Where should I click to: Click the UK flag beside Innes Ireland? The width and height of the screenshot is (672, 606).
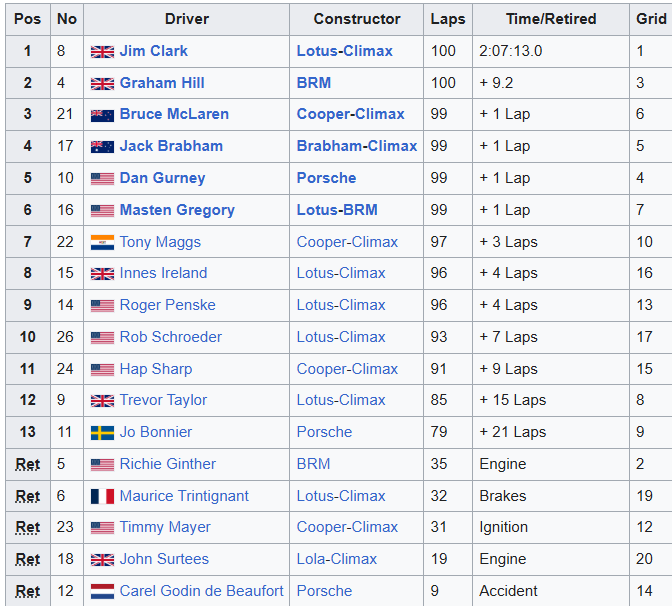pos(102,274)
